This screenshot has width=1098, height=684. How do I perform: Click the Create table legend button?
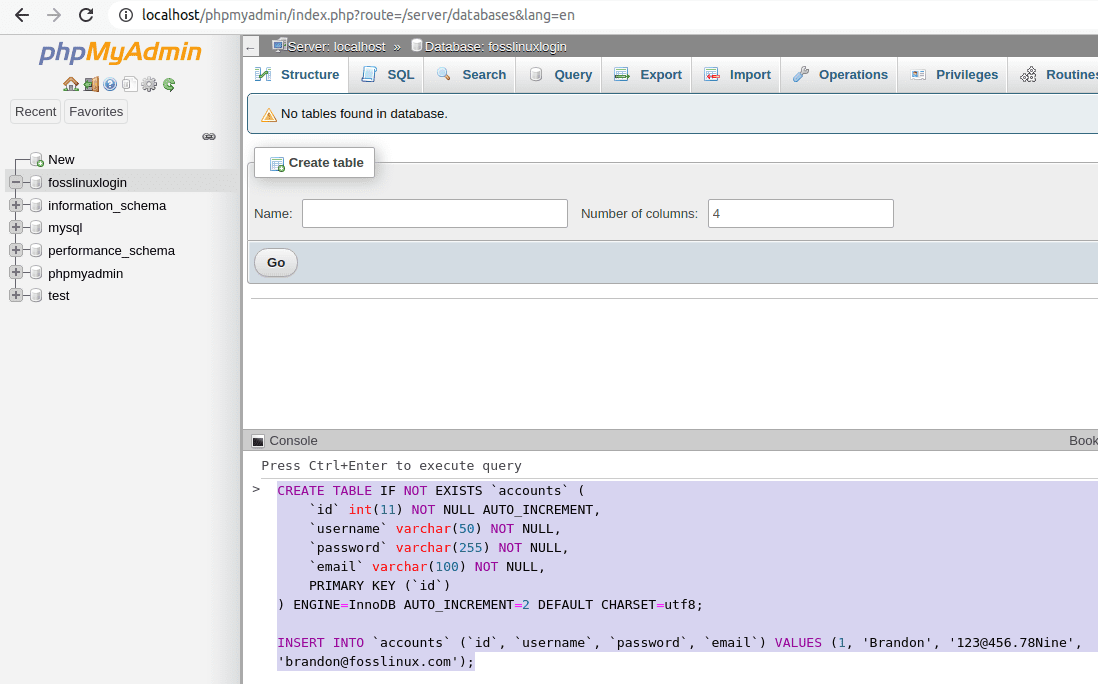pyautogui.click(x=314, y=162)
